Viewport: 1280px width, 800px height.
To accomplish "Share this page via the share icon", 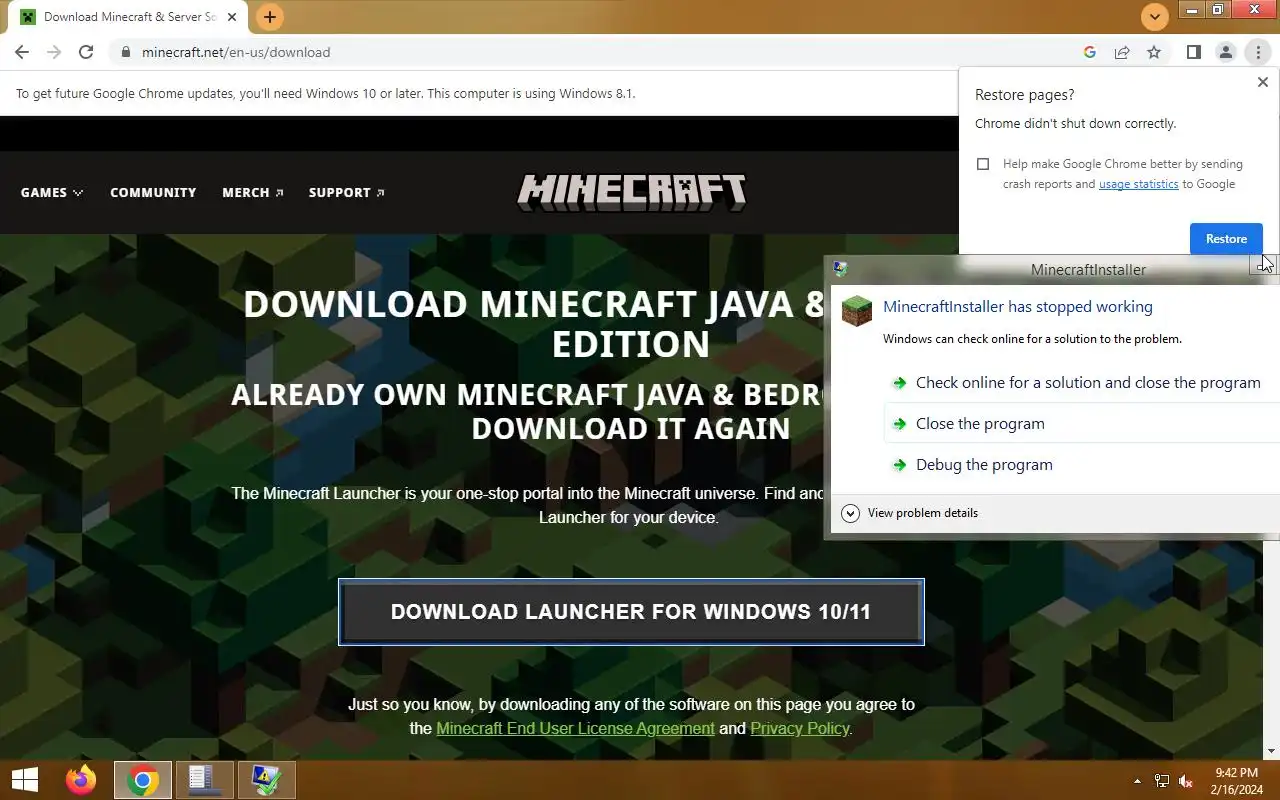I will (x=1122, y=52).
